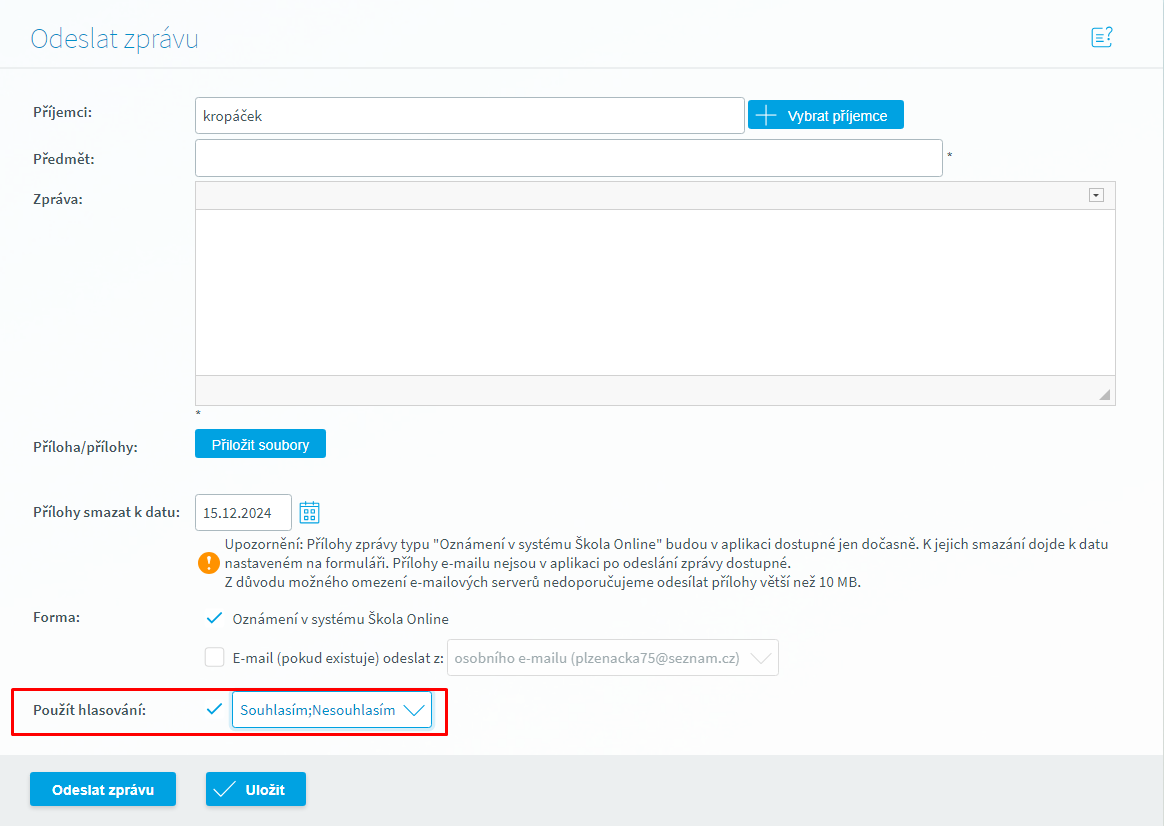The image size is (1164, 826).
Task: Click the Uložit checkmark button
Action: pyautogui.click(x=255, y=789)
